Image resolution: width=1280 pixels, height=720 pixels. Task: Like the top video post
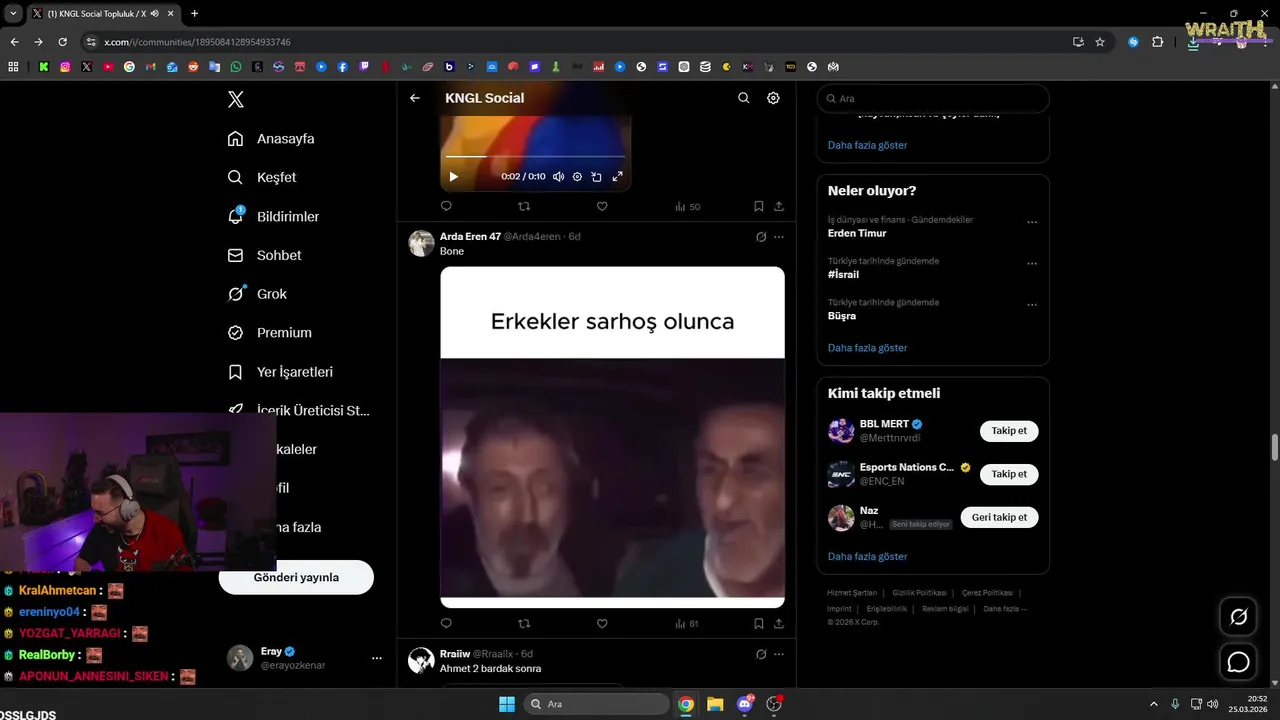pos(602,206)
